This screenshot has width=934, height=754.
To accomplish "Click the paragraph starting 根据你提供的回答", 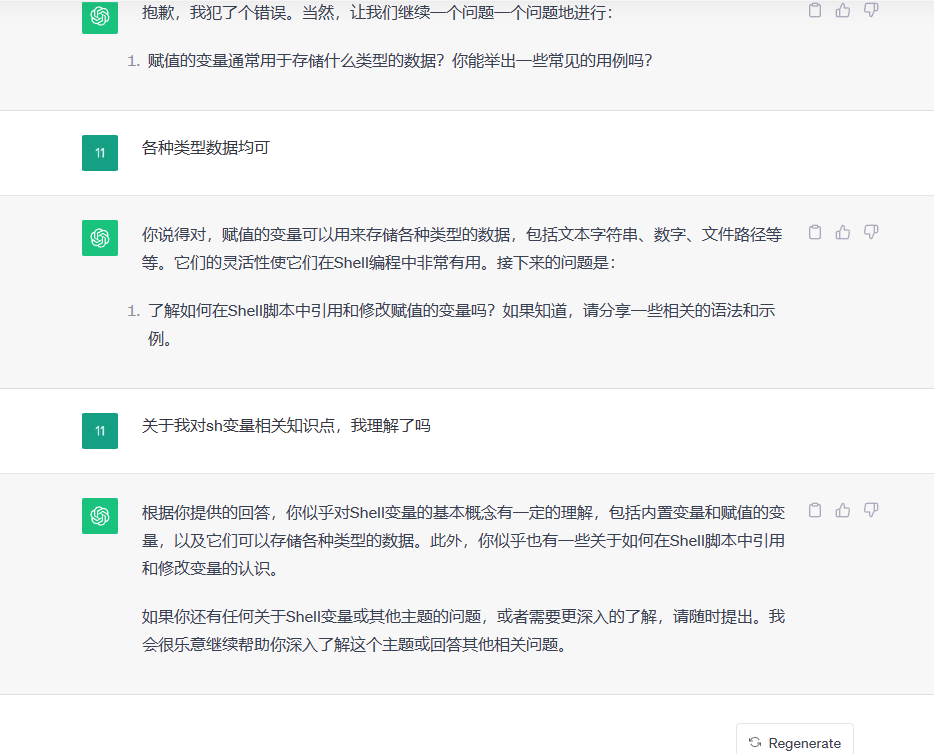I will tap(463, 540).
